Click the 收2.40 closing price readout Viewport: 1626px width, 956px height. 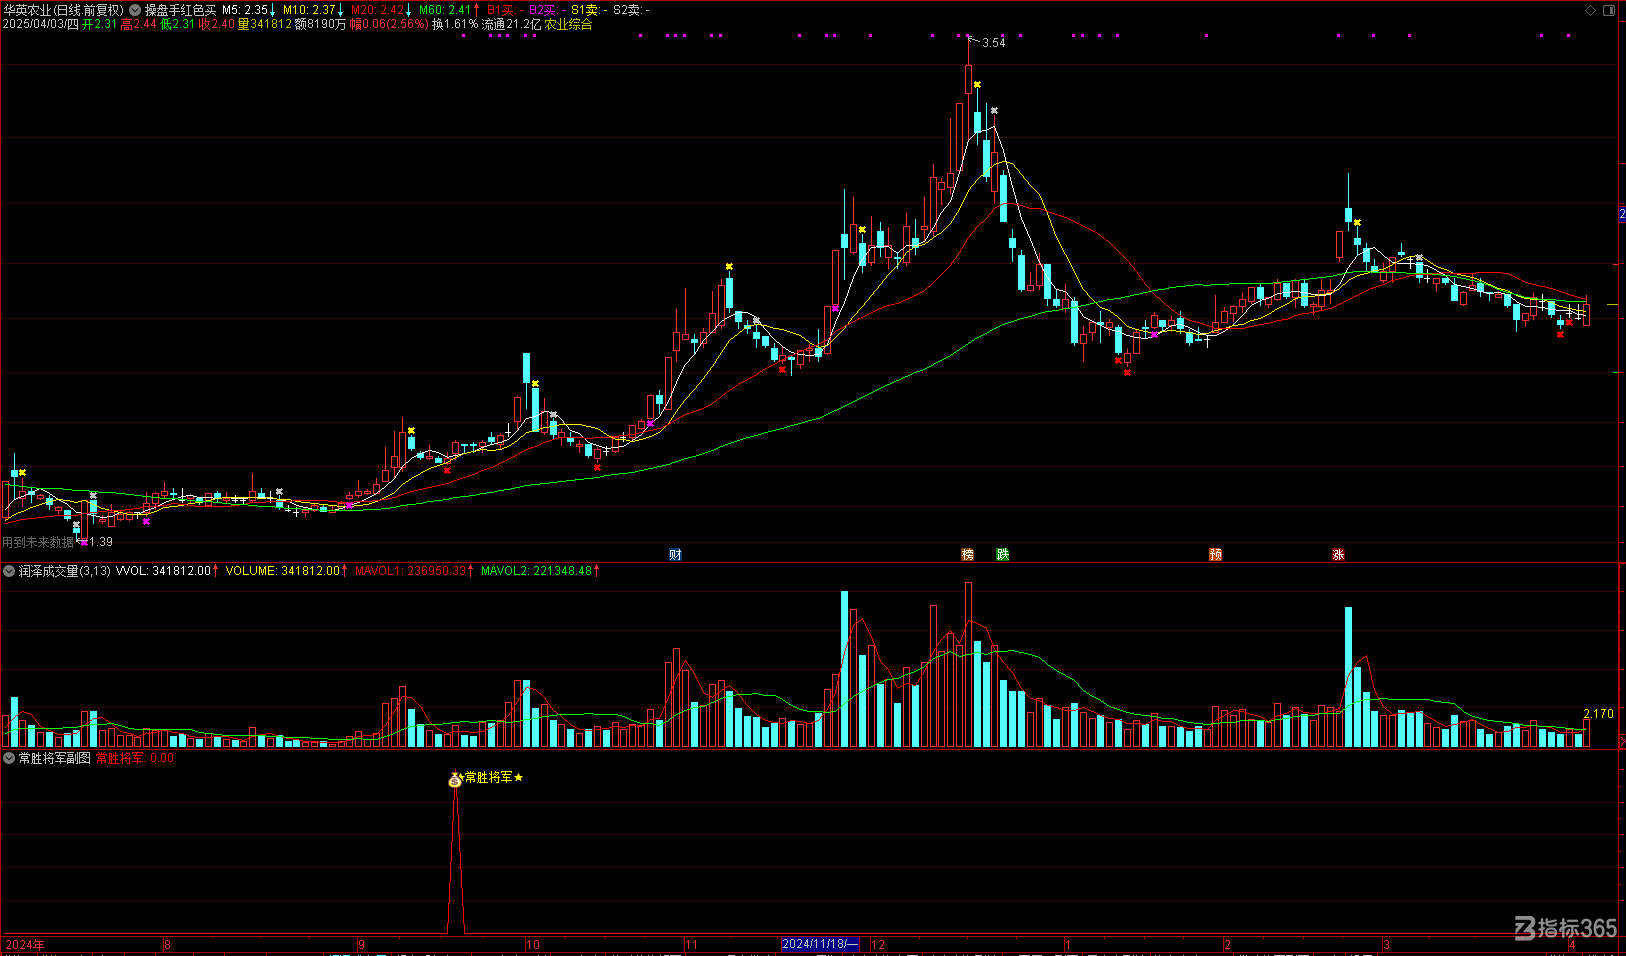coord(216,24)
